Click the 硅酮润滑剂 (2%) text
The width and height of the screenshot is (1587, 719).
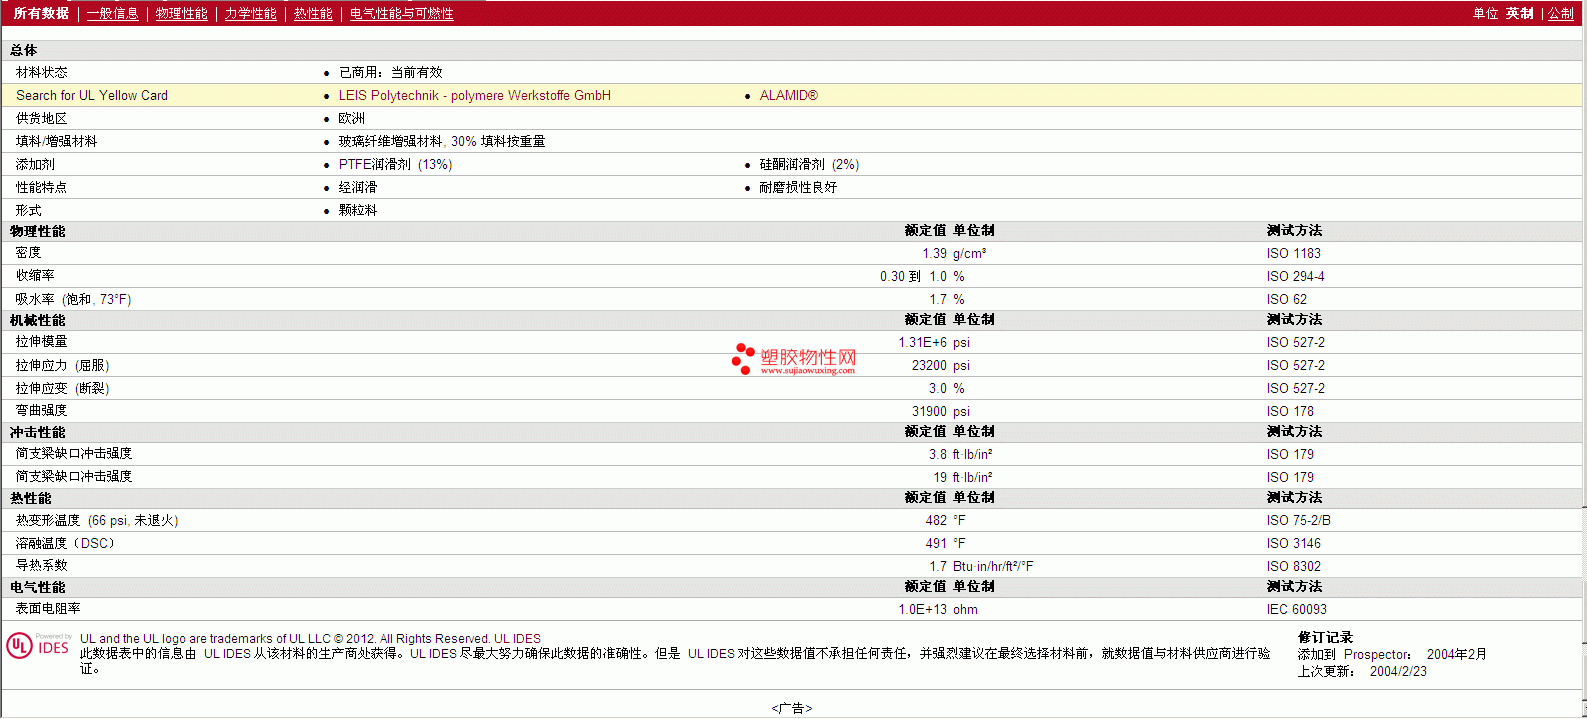pyautogui.click(x=809, y=164)
